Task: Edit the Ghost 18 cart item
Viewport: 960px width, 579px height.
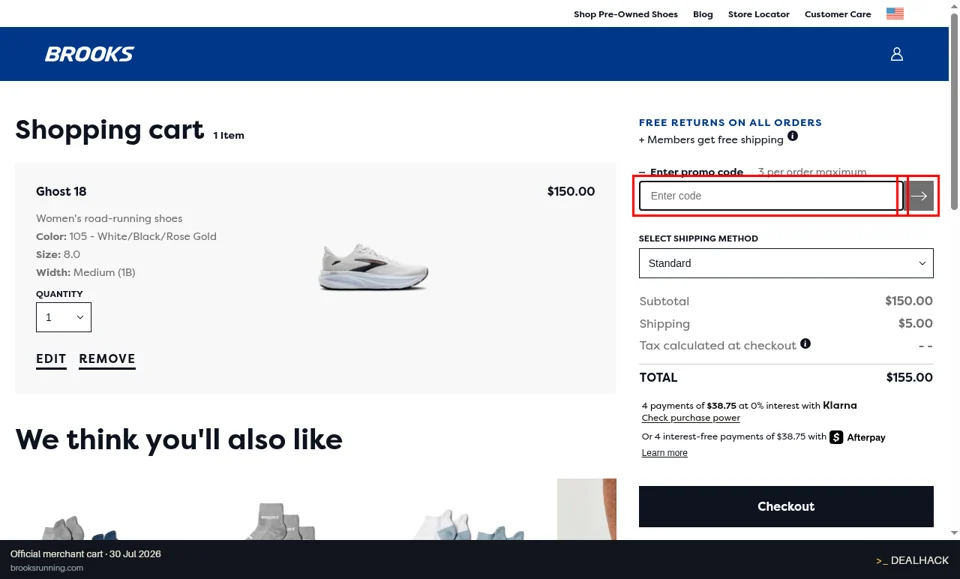Action: coord(51,359)
